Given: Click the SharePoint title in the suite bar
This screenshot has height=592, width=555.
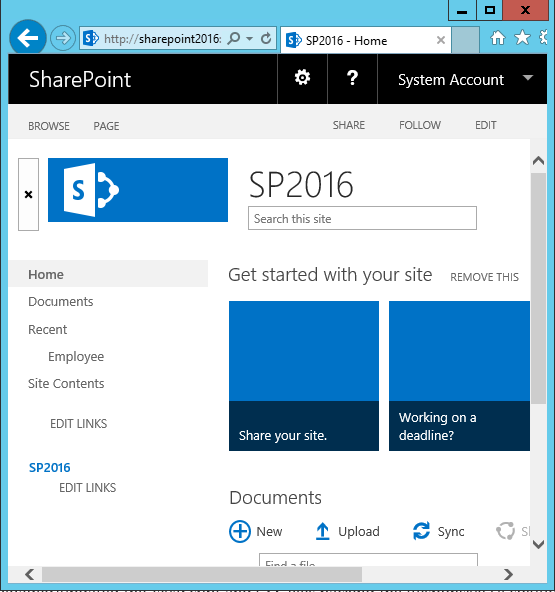Looking at the screenshot, I should pyautogui.click(x=80, y=80).
